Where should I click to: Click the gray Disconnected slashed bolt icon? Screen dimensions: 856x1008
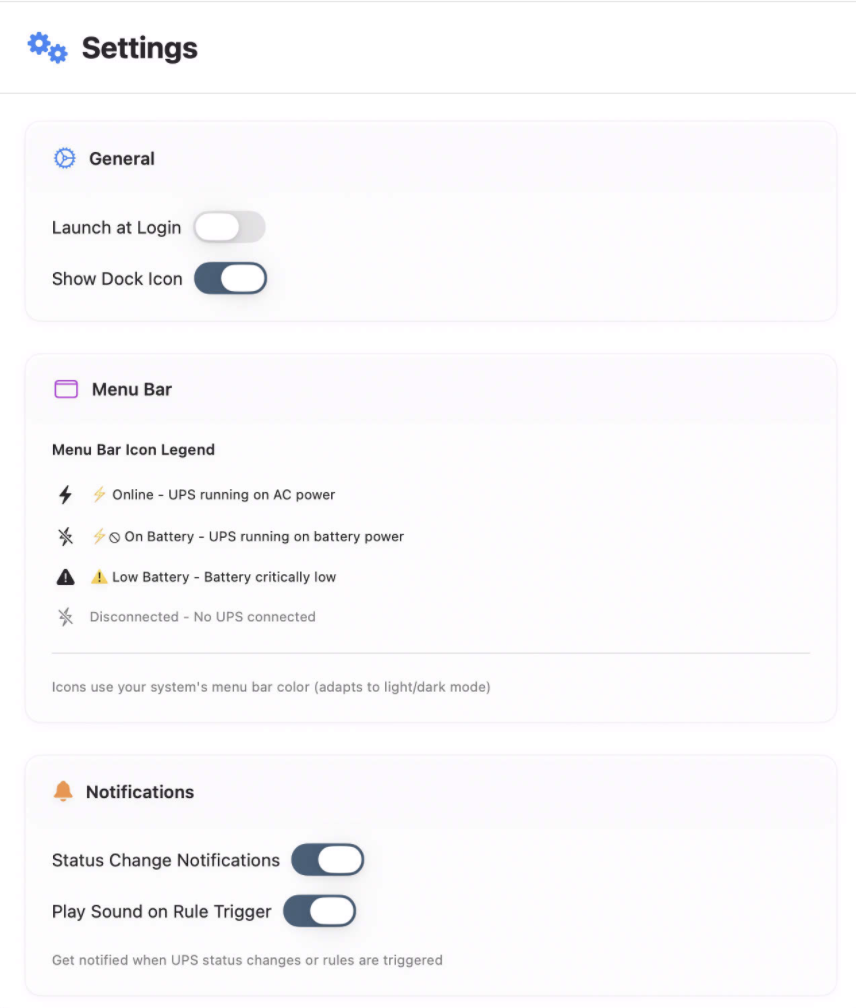(66, 617)
